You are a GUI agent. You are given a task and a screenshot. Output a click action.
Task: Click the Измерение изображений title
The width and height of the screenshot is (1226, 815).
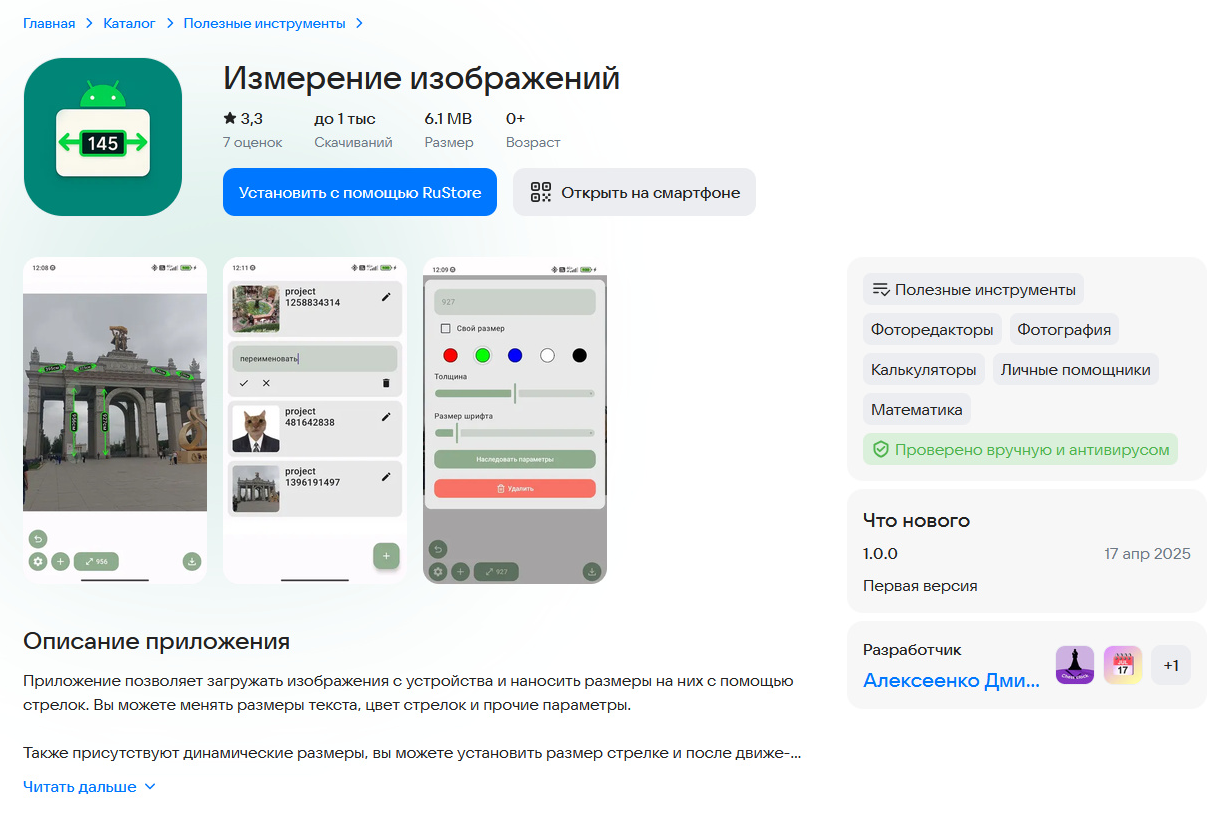pos(422,78)
